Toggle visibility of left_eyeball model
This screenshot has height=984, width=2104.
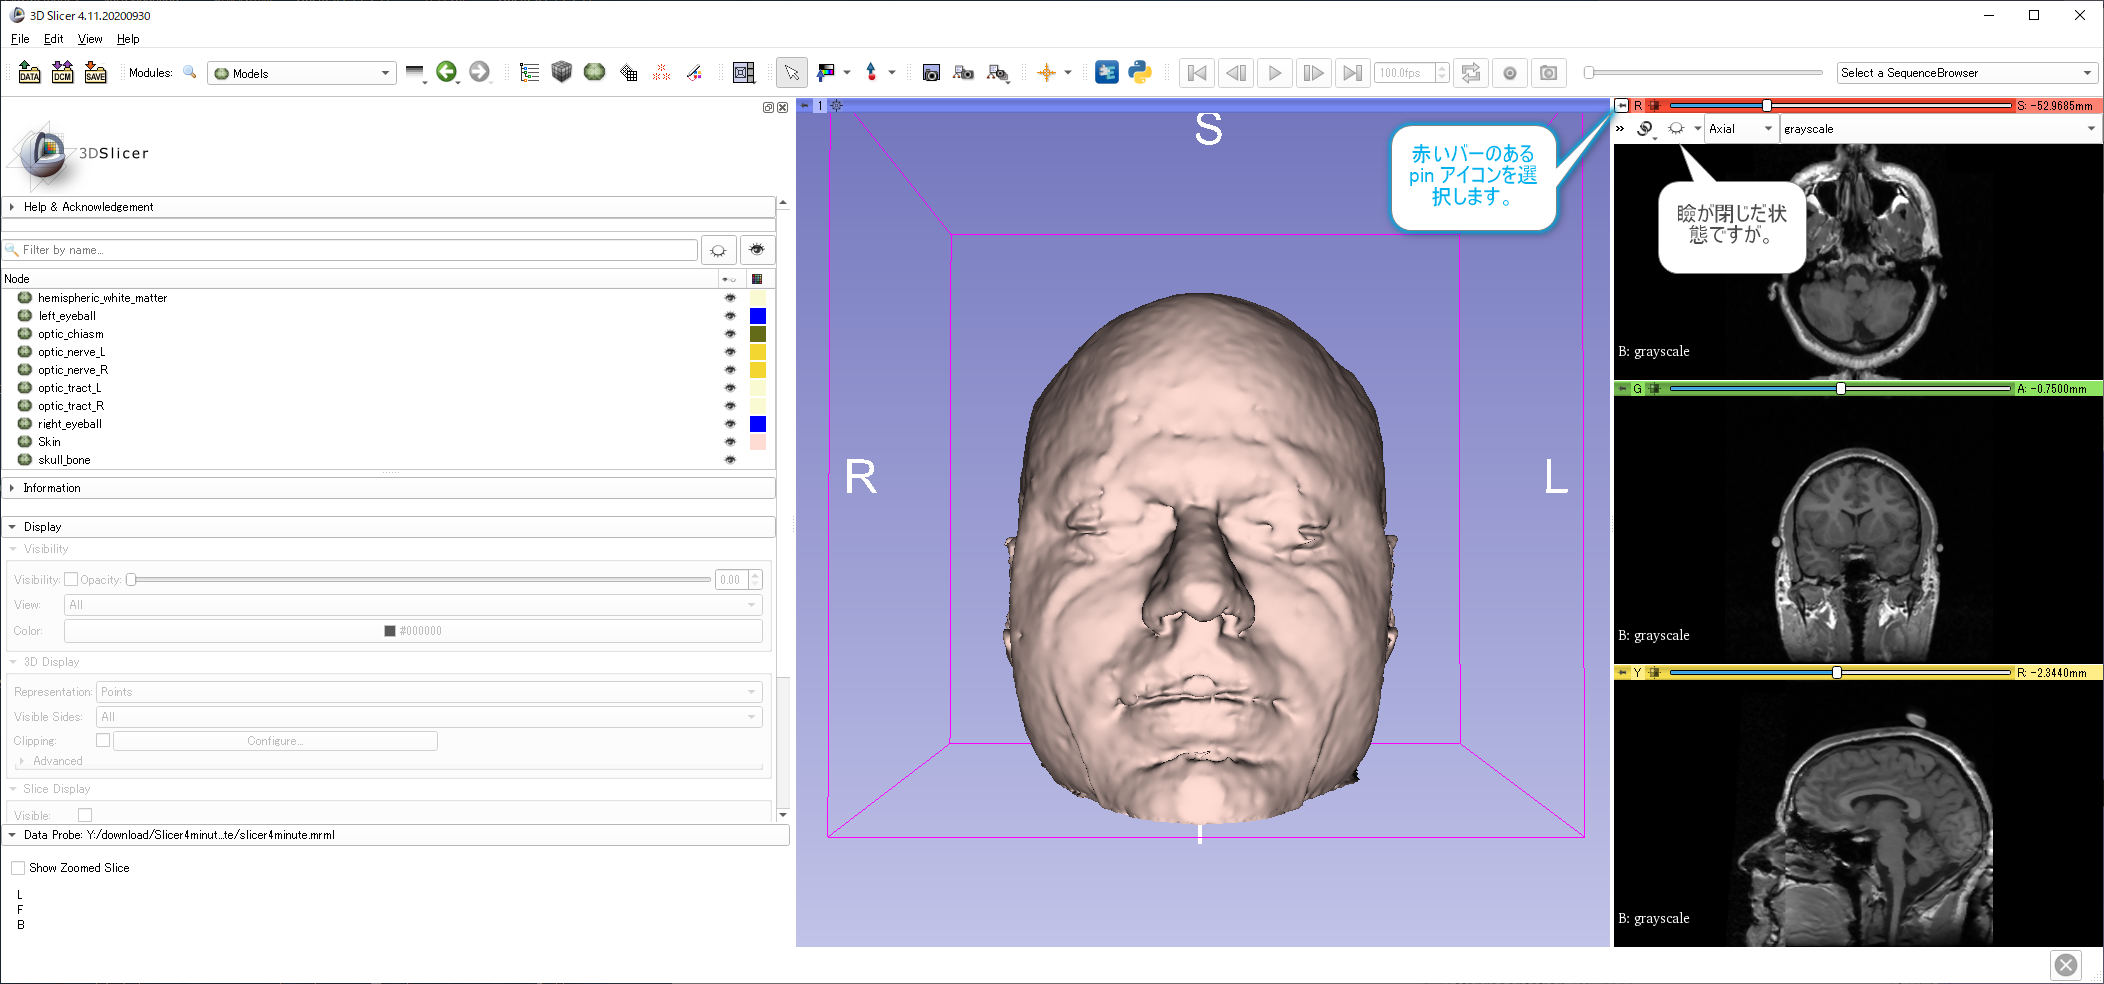click(730, 316)
